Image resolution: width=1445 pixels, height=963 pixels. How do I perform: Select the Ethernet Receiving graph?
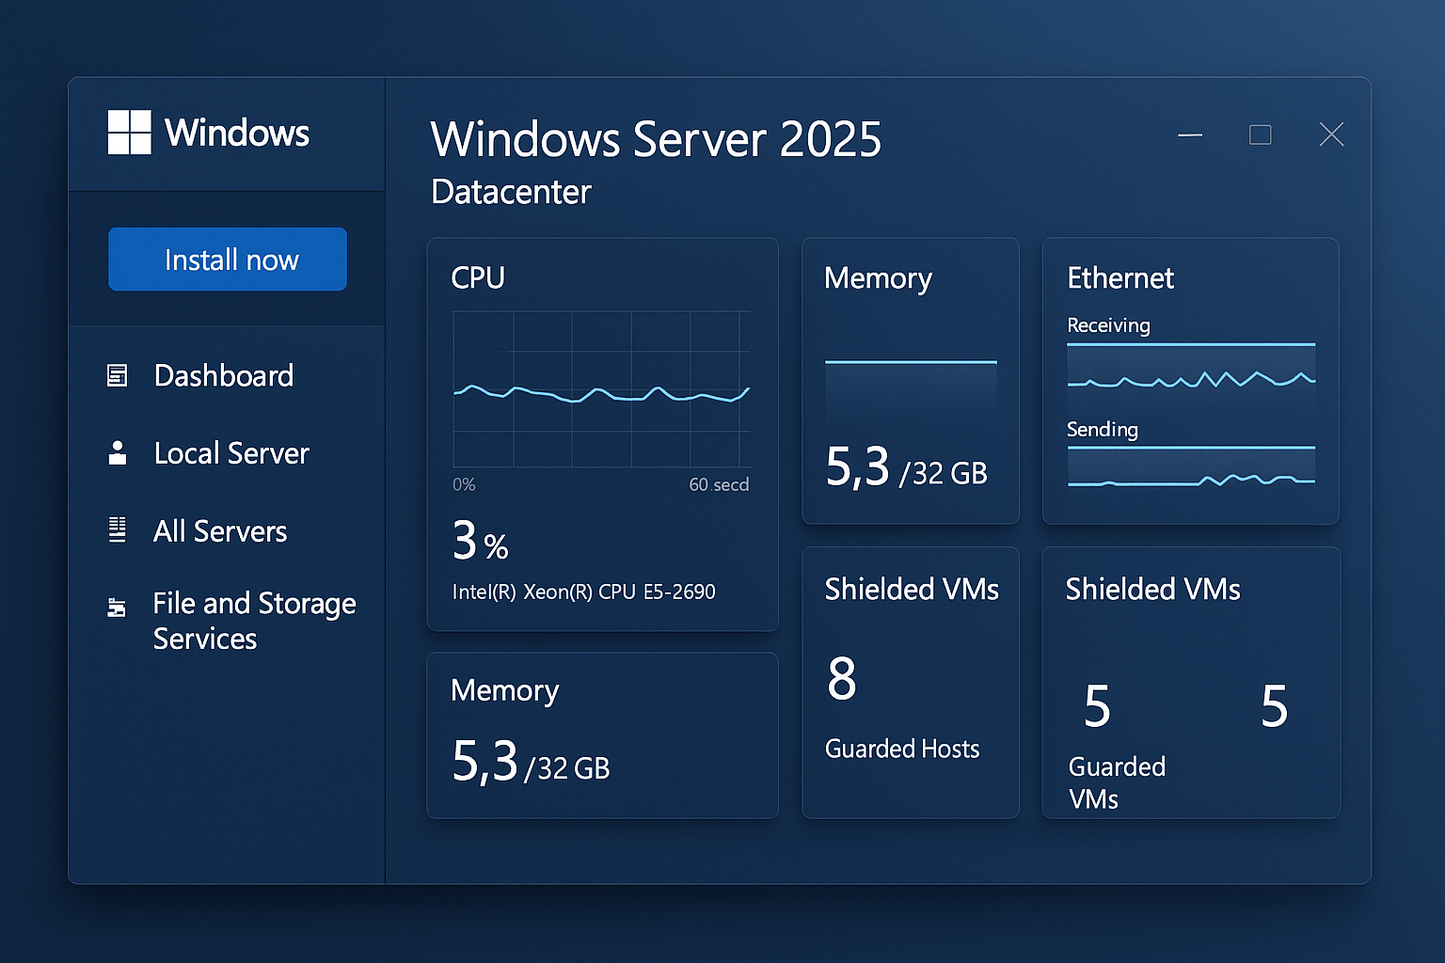(1190, 368)
